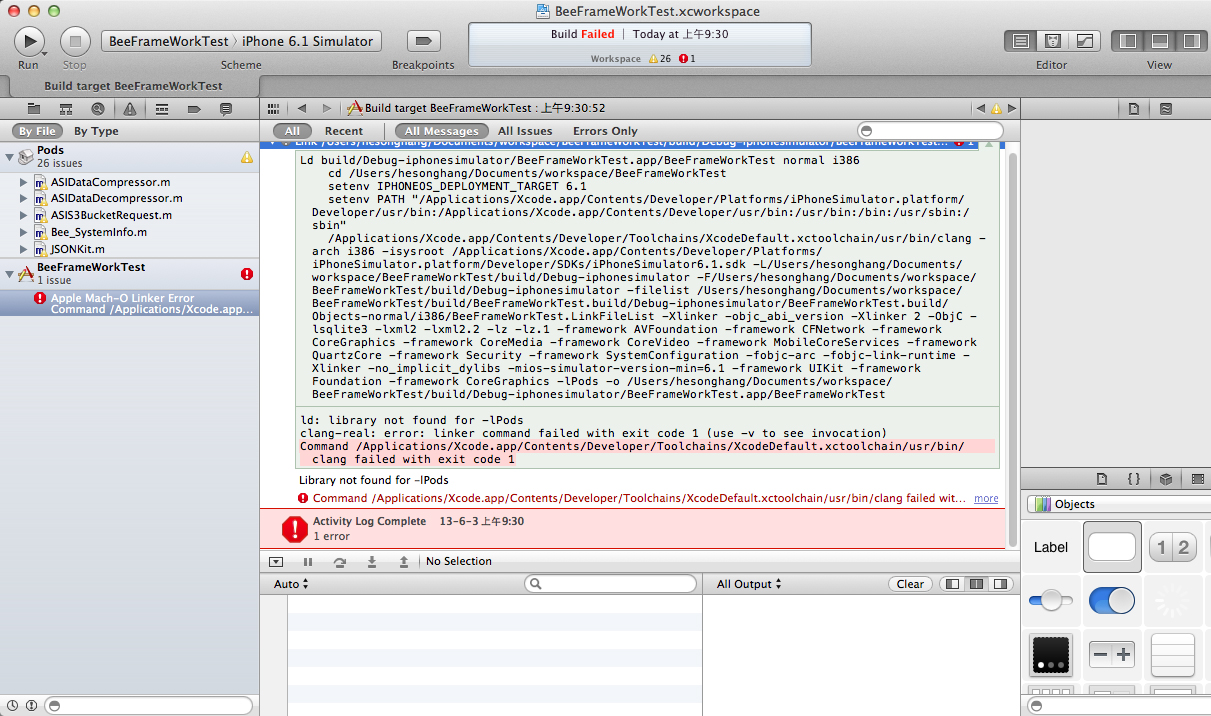Click the jump bar warning issue indicator
The height and width of the screenshot is (716, 1211).
pyautogui.click(x=995, y=108)
